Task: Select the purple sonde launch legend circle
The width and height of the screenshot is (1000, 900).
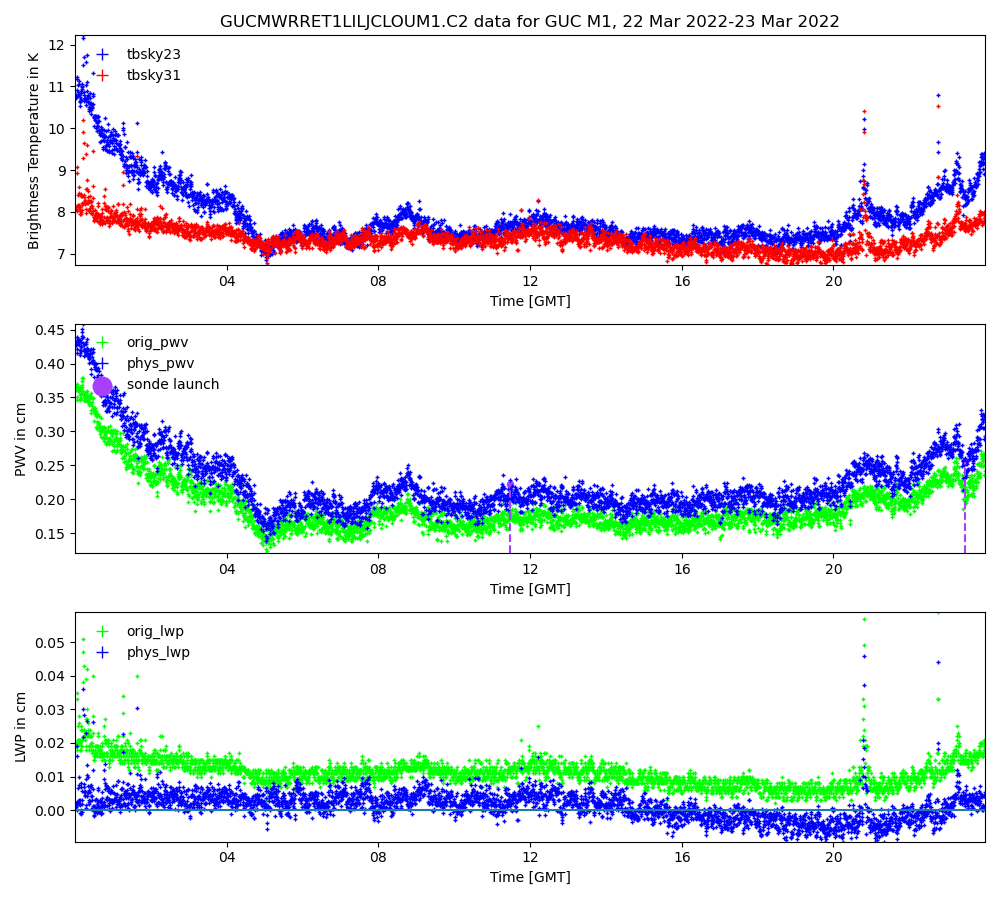Action: (x=102, y=386)
